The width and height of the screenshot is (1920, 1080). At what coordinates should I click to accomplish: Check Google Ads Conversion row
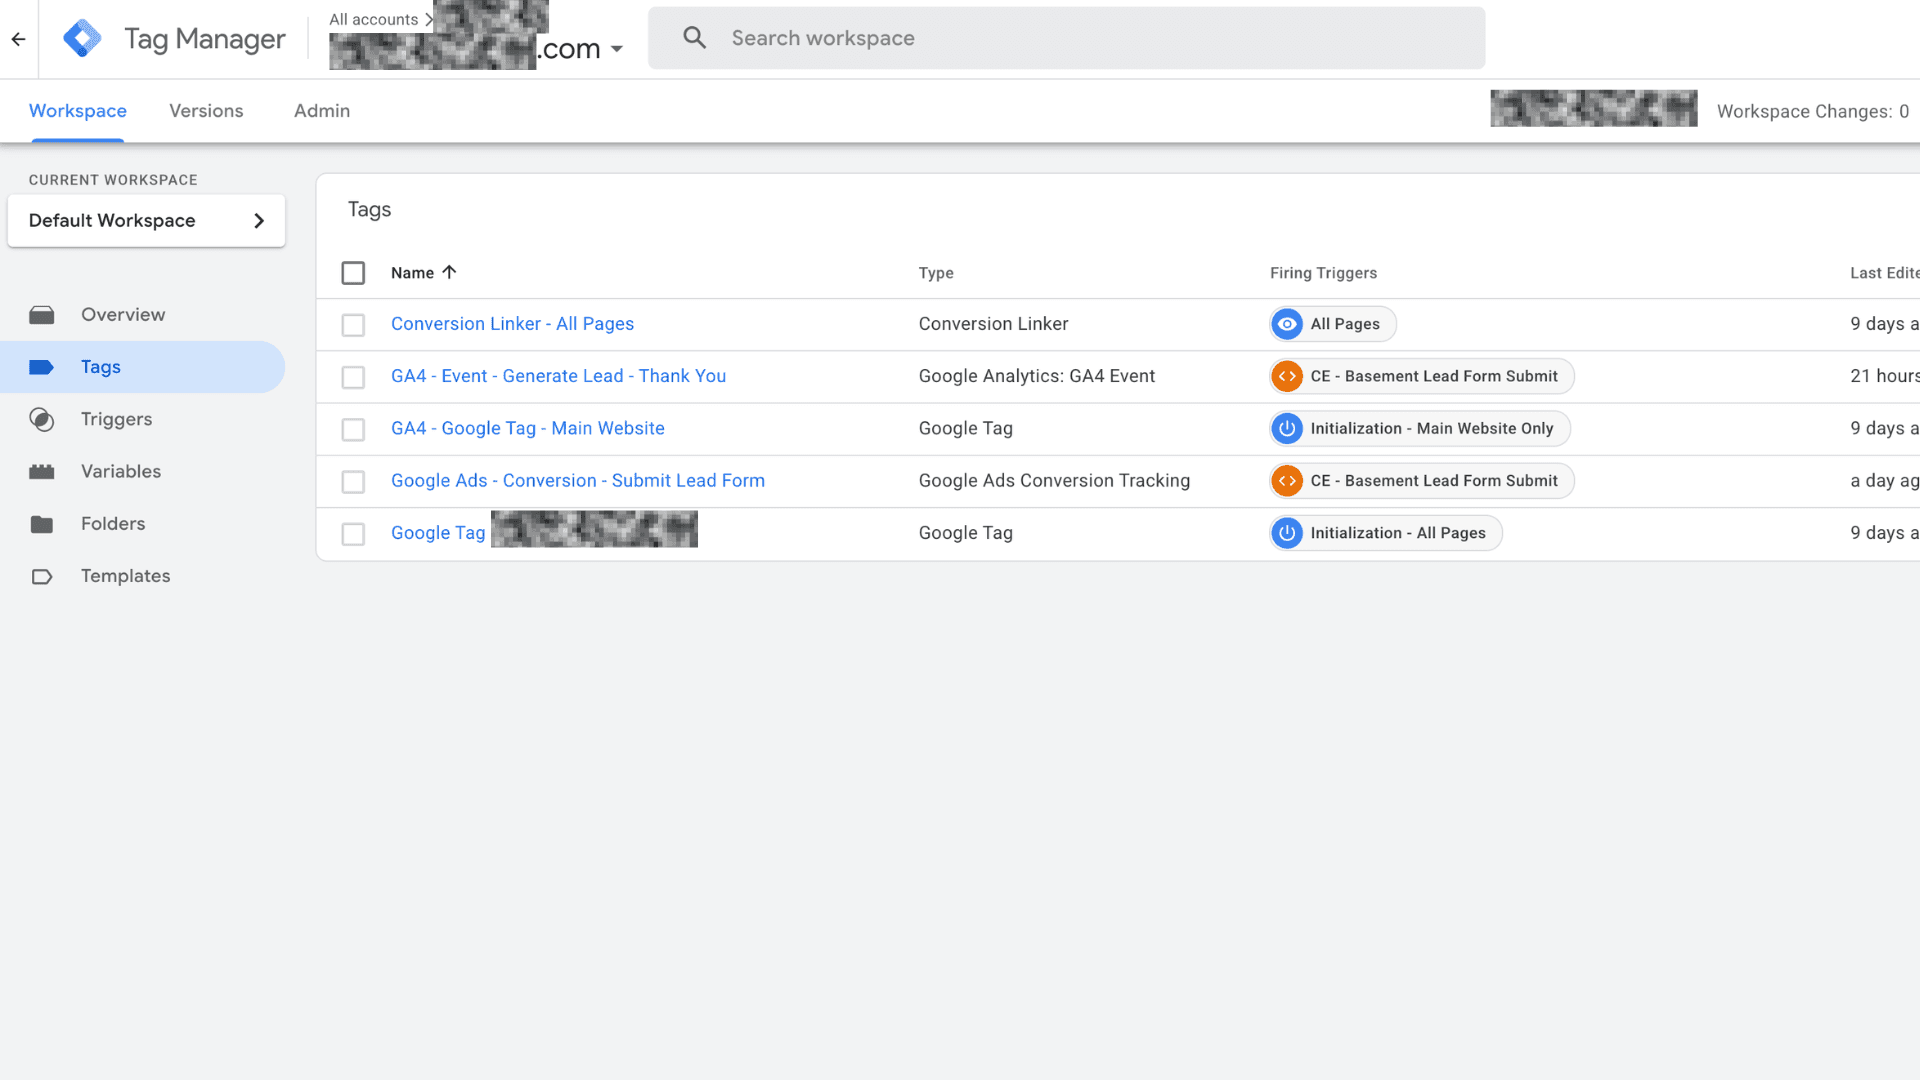353,482
